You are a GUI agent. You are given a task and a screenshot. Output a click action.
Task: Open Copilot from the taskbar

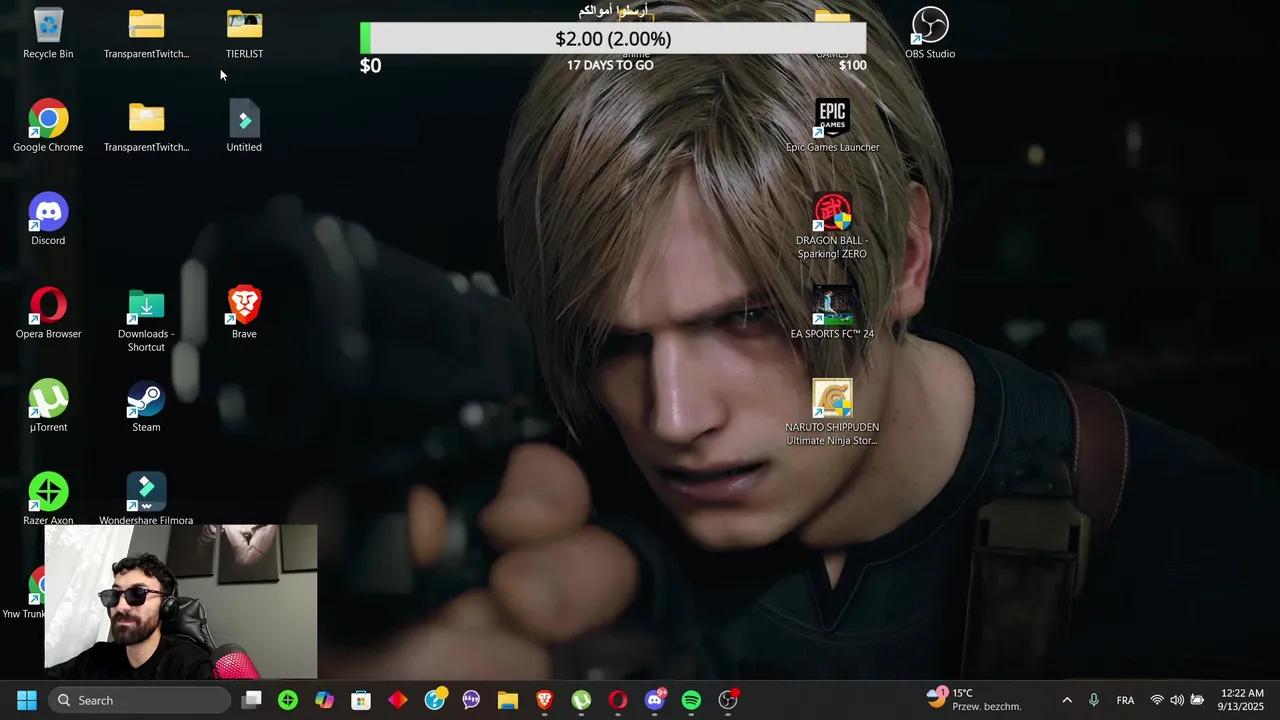click(x=324, y=700)
